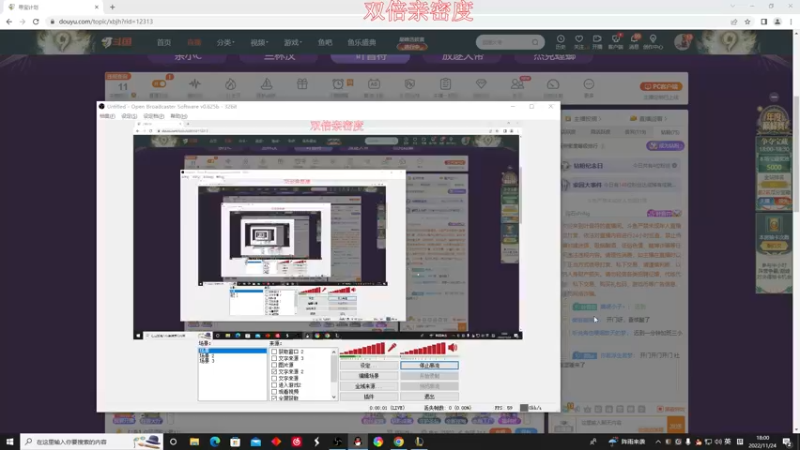800x450 pixels.
Task: Open the 帮助(H) help menu in OBS
Action: (179, 116)
